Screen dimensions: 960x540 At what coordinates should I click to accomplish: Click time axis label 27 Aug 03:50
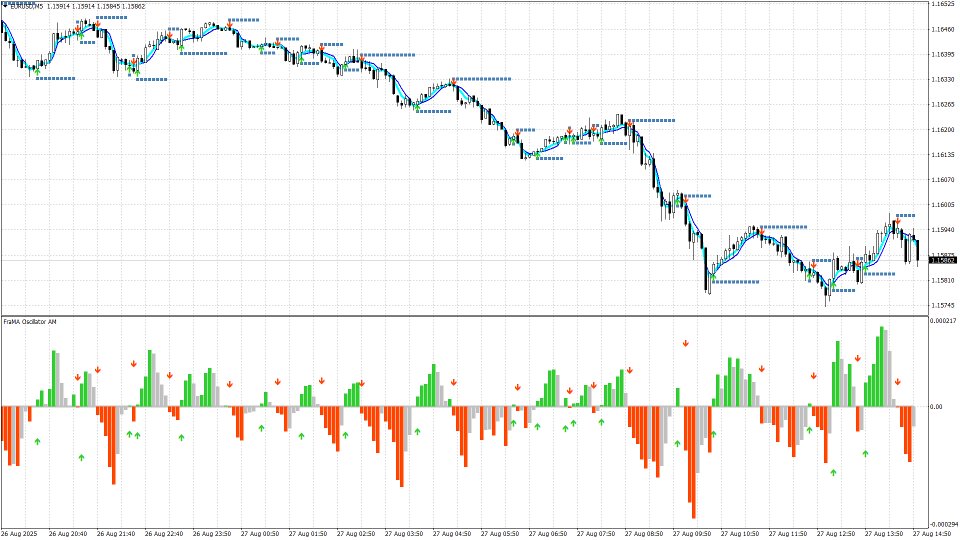(404, 534)
